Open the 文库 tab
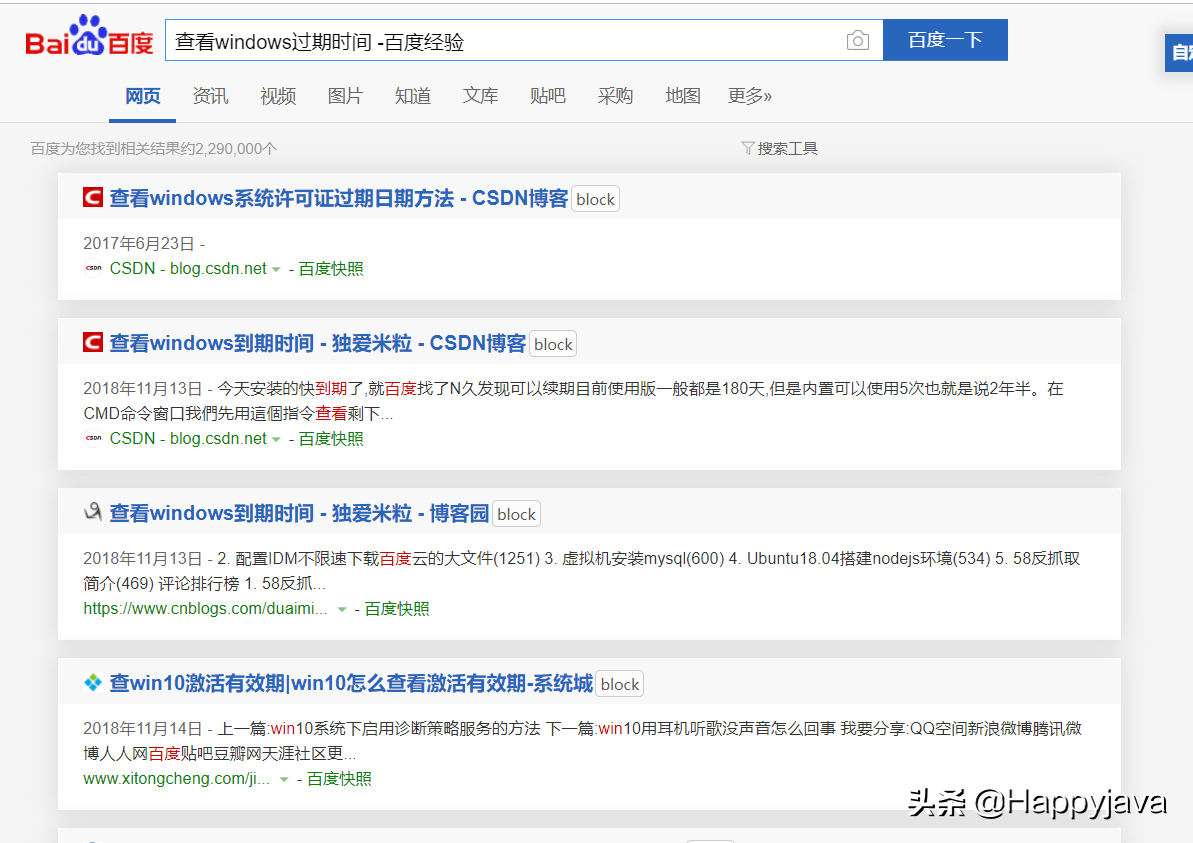 [480, 96]
